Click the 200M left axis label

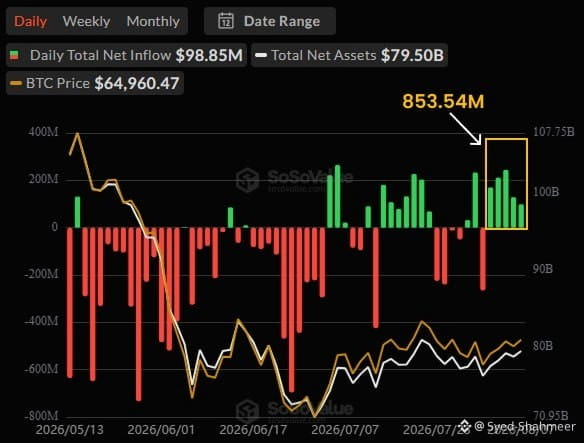coord(44,179)
